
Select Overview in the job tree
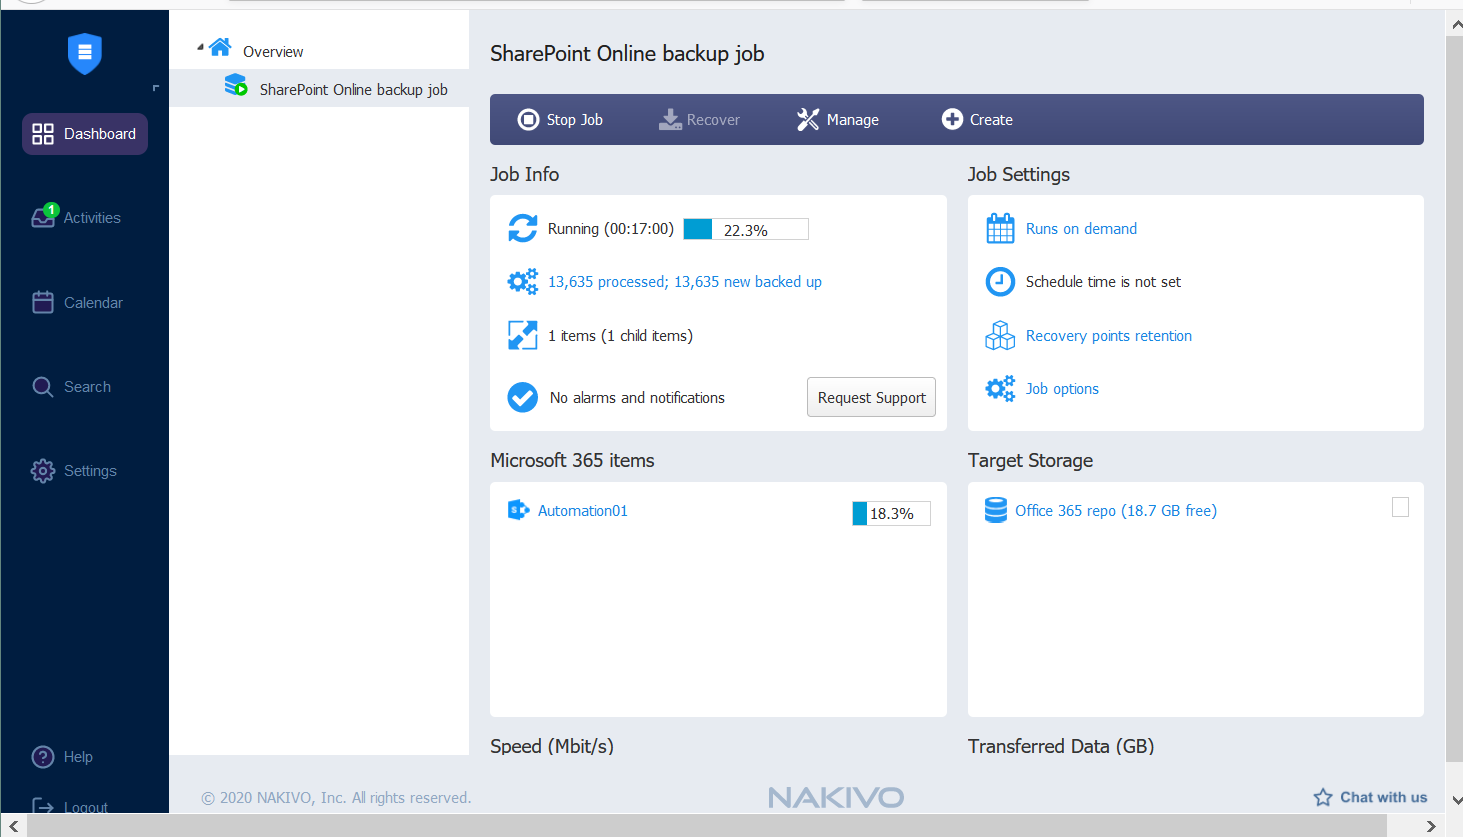point(273,52)
